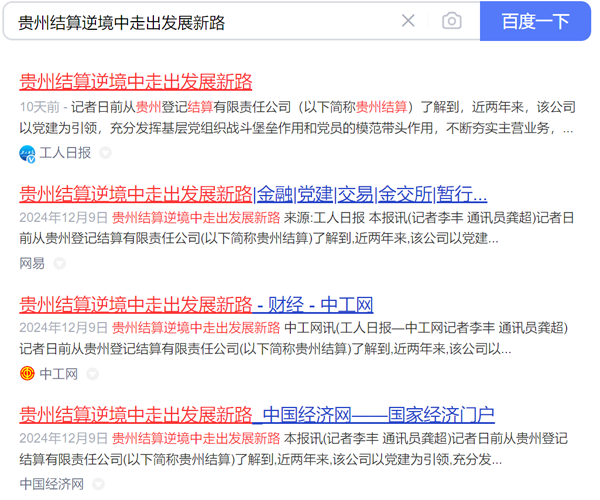Expand options icon beside 中工网 source

(92, 374)
